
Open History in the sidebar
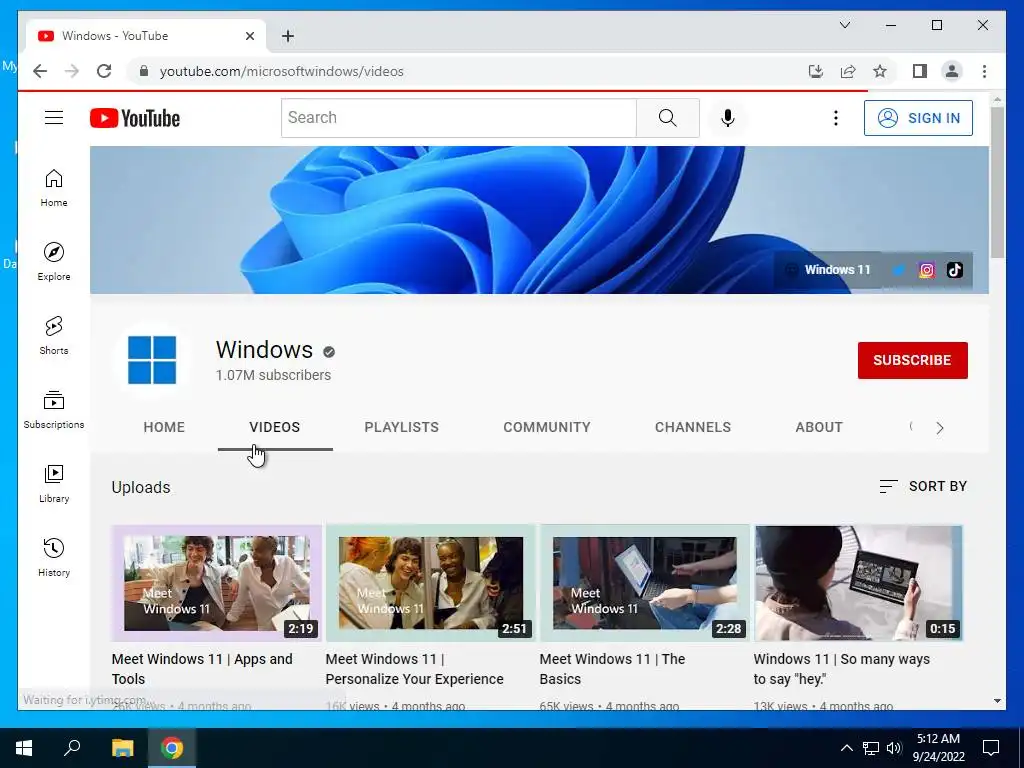[x=54, y=557]
